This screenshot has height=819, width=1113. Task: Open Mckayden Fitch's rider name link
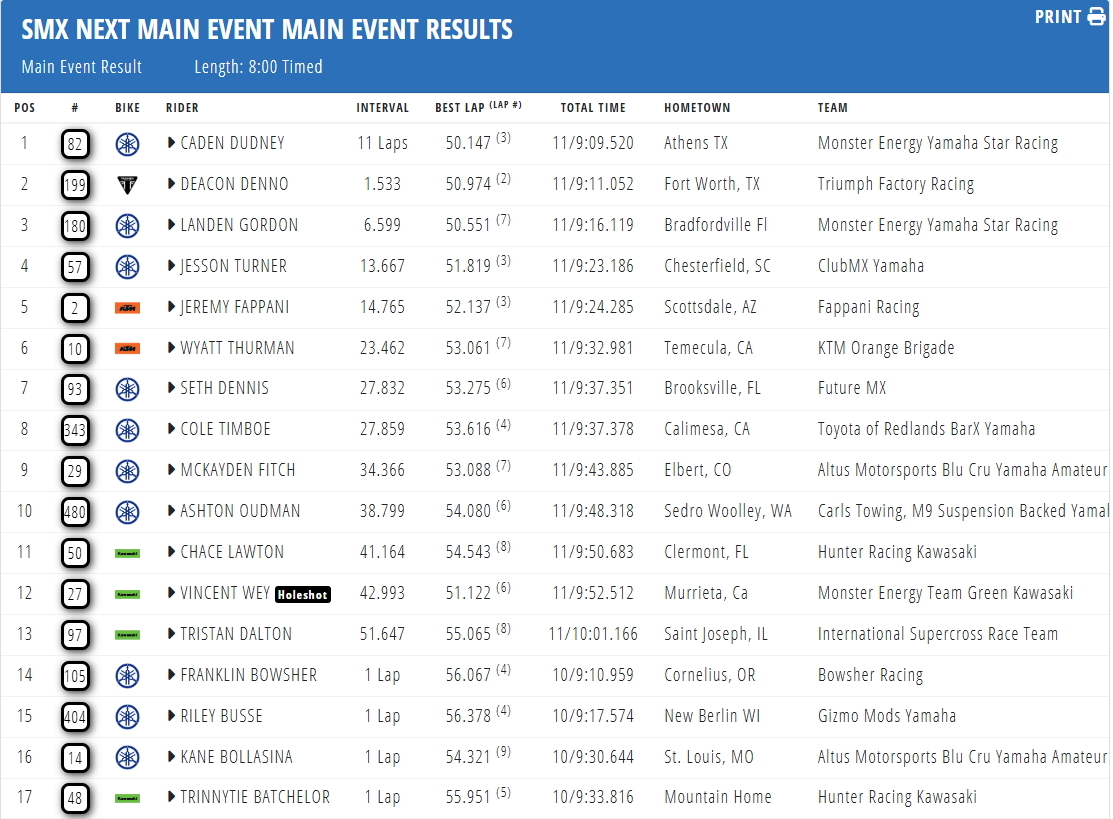(238, 470)
